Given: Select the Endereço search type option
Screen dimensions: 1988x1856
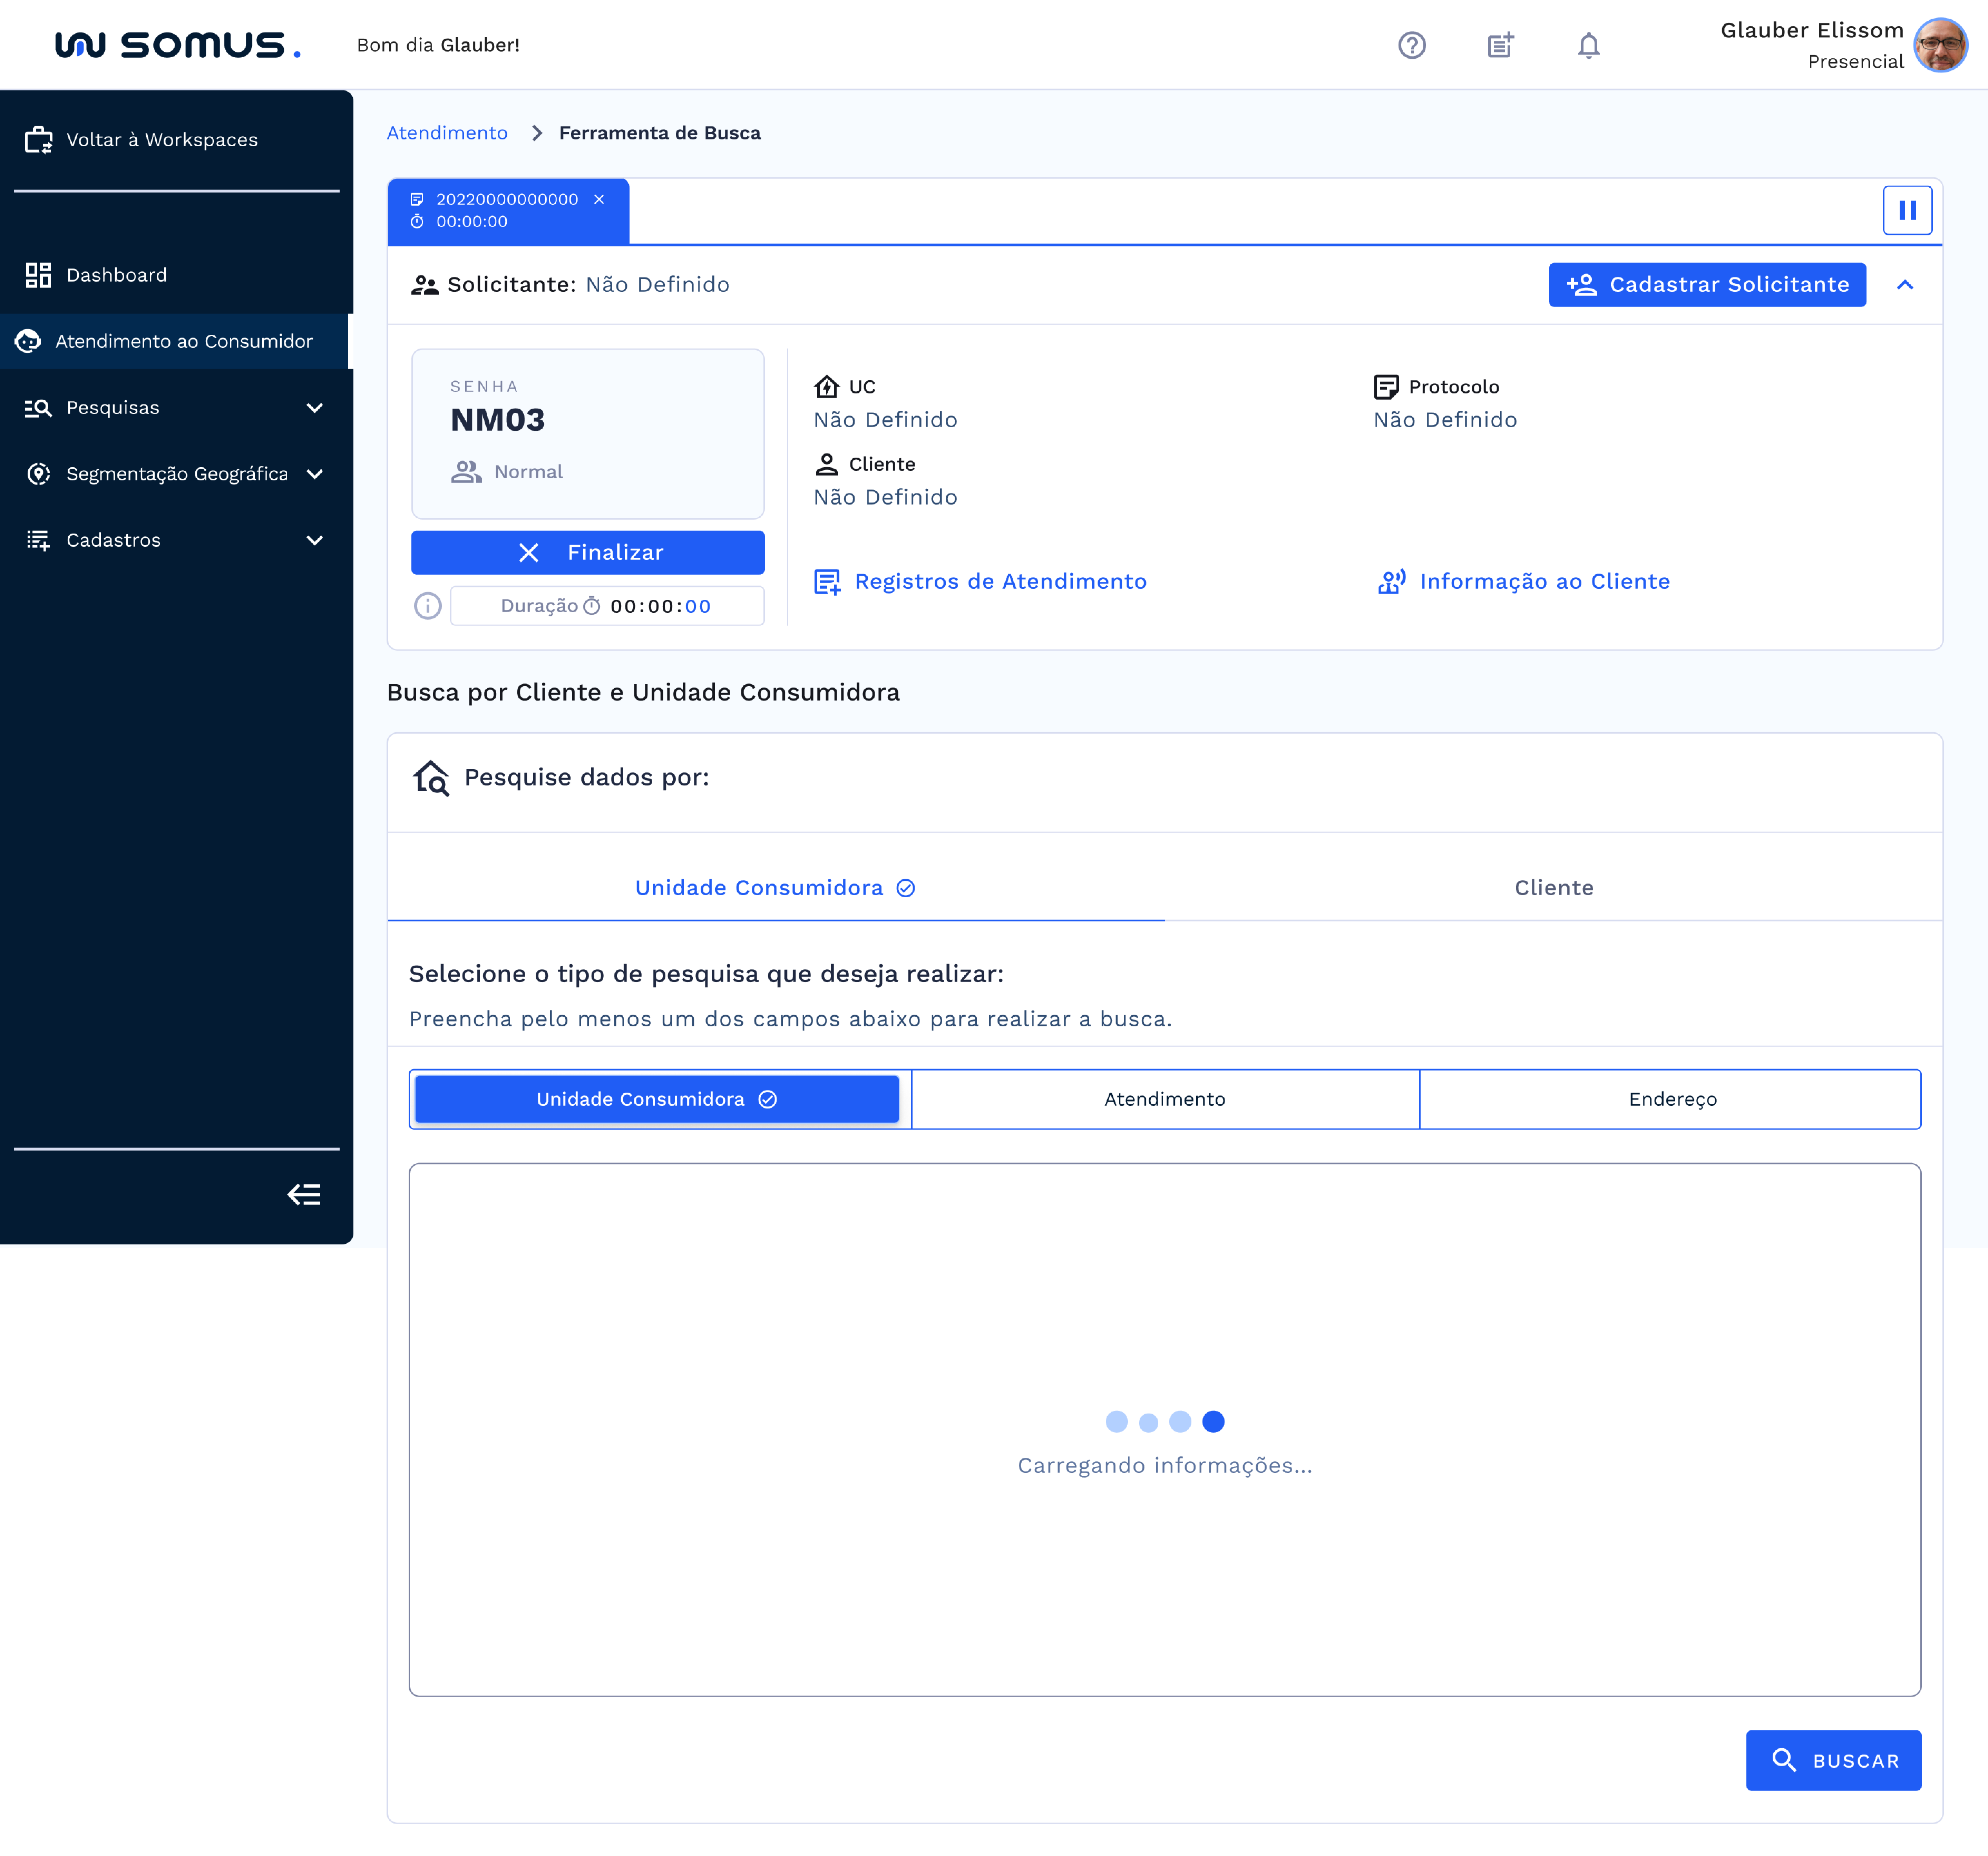Looking at the screenshot, I should pyautogui.click(x=1671, y=1099).
